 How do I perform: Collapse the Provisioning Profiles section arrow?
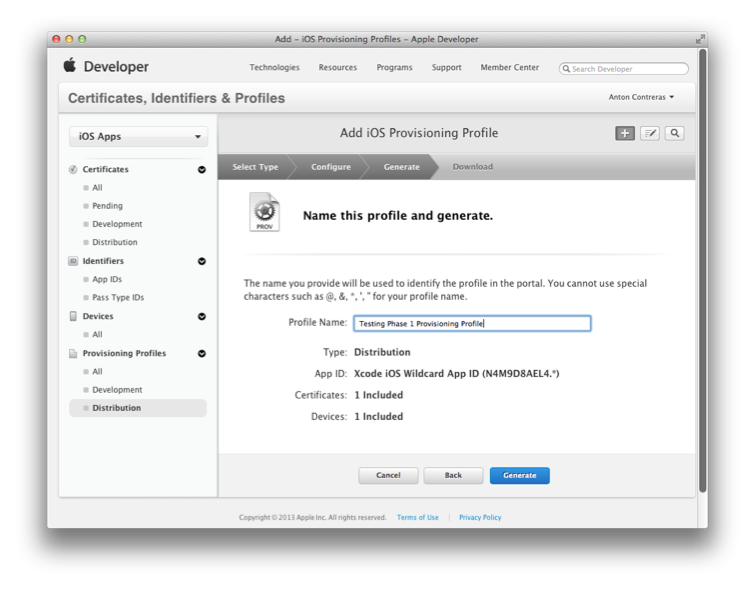202,354
